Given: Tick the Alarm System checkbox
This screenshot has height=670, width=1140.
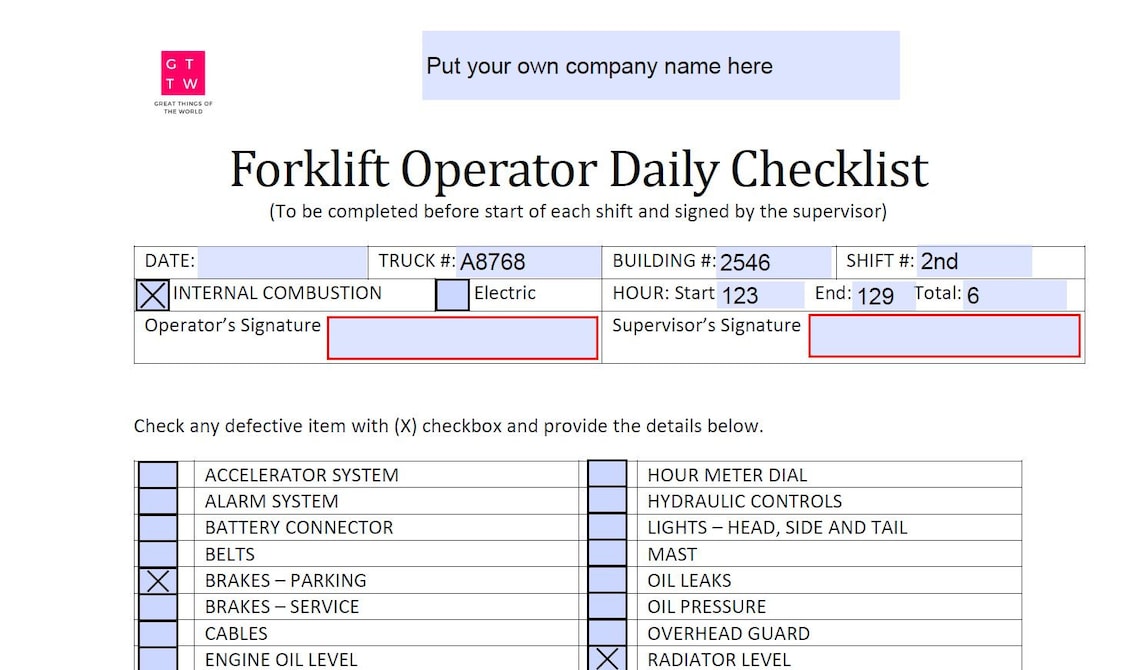Looking at the screenshot, I should pyautogui.click(x=158, y=501).
